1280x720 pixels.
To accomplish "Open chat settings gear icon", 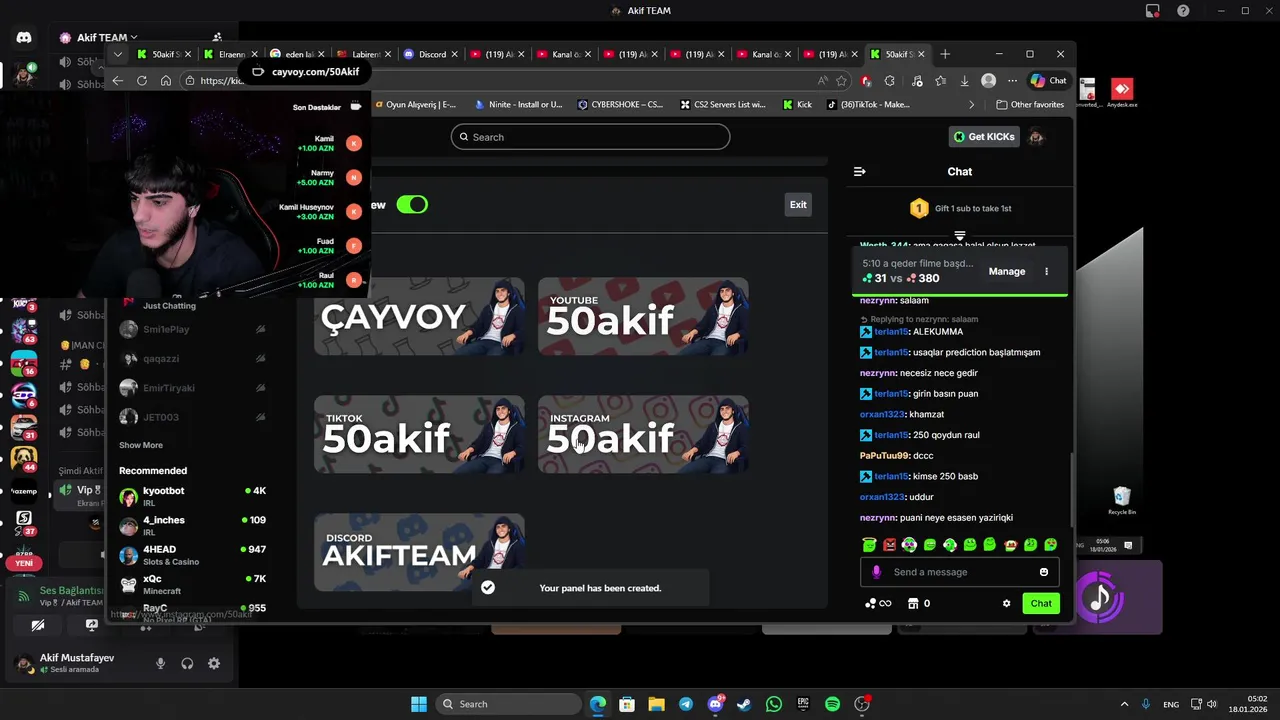I will tap(1006, 603).
